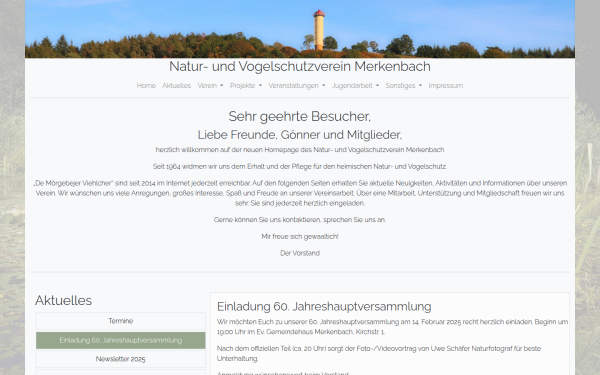This screenshot has height=375, width=600.
Task: Select the Einladung 60. Jahreshauptversammlung list tab
Action: click(121, 340)
